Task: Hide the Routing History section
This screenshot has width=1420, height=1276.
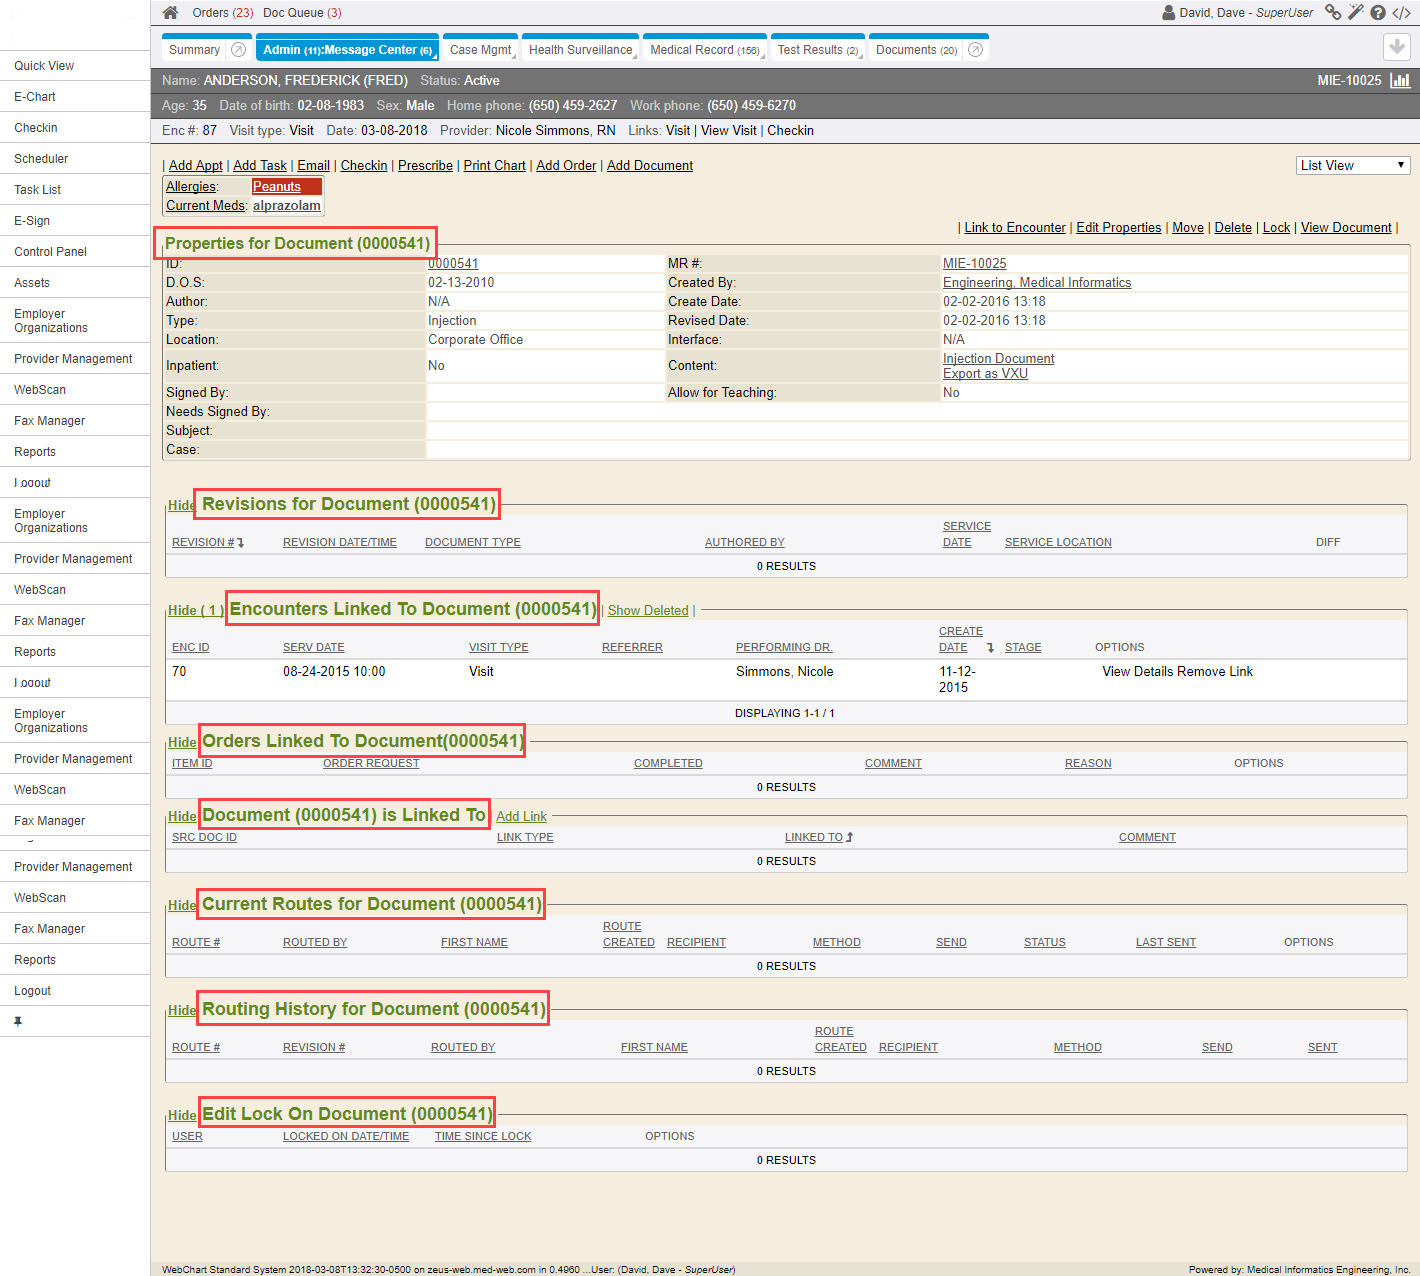Action: pyautogui.click(x=181, y=1011)
